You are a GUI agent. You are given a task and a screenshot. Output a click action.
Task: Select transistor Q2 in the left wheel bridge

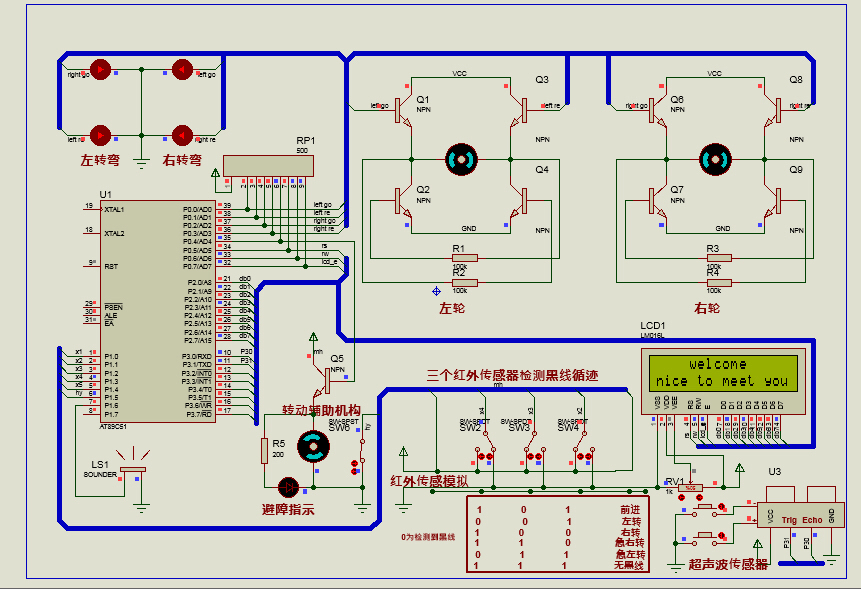(x=404, y=201)
